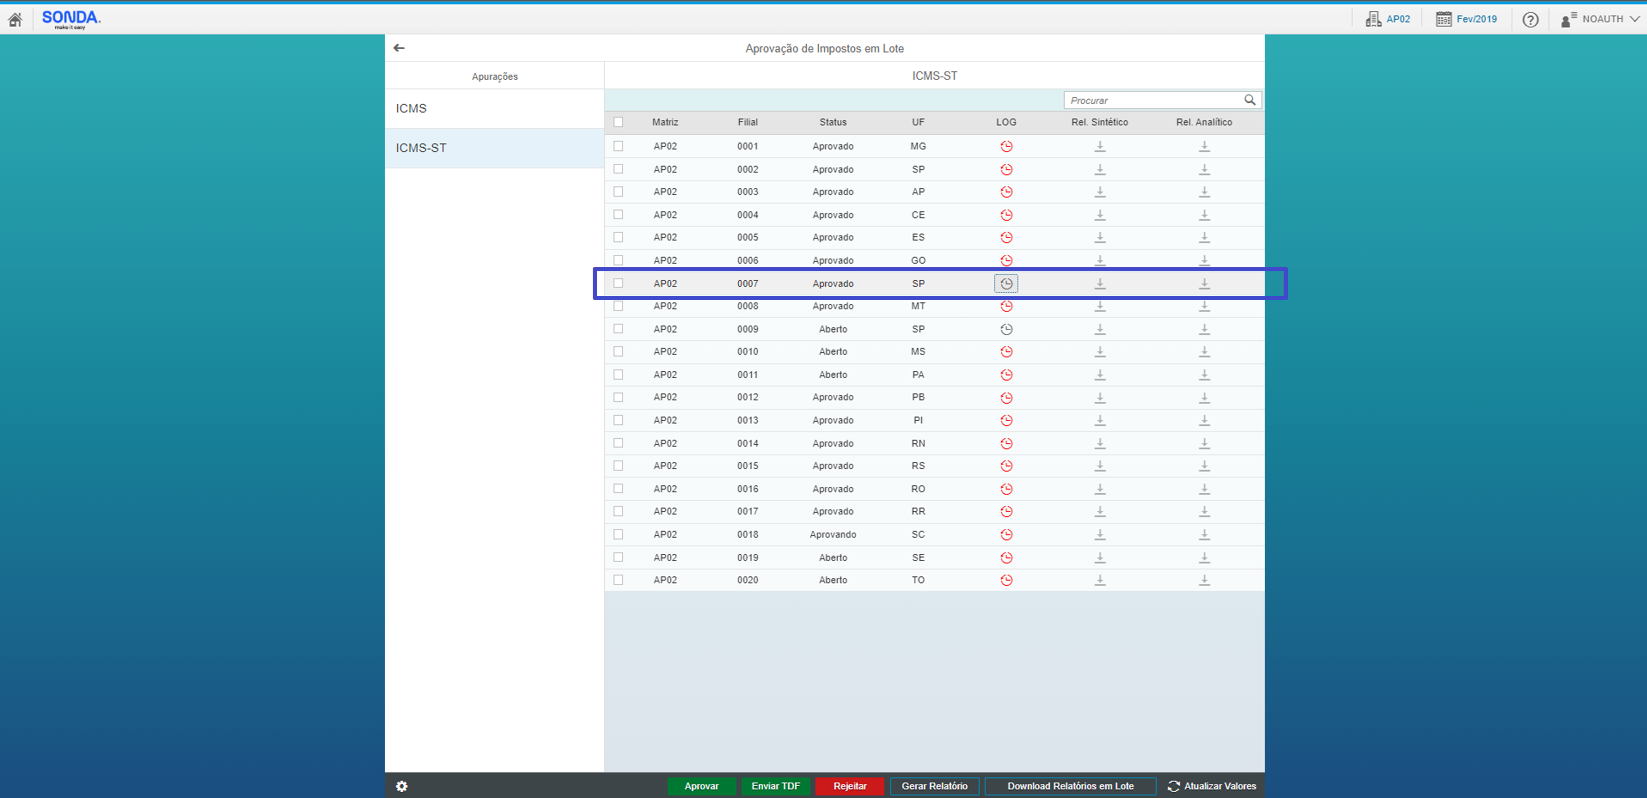The height and width of the screenshot is (798, 1647).
Task: Click the SONDA logo
Action: click(71, 18)
